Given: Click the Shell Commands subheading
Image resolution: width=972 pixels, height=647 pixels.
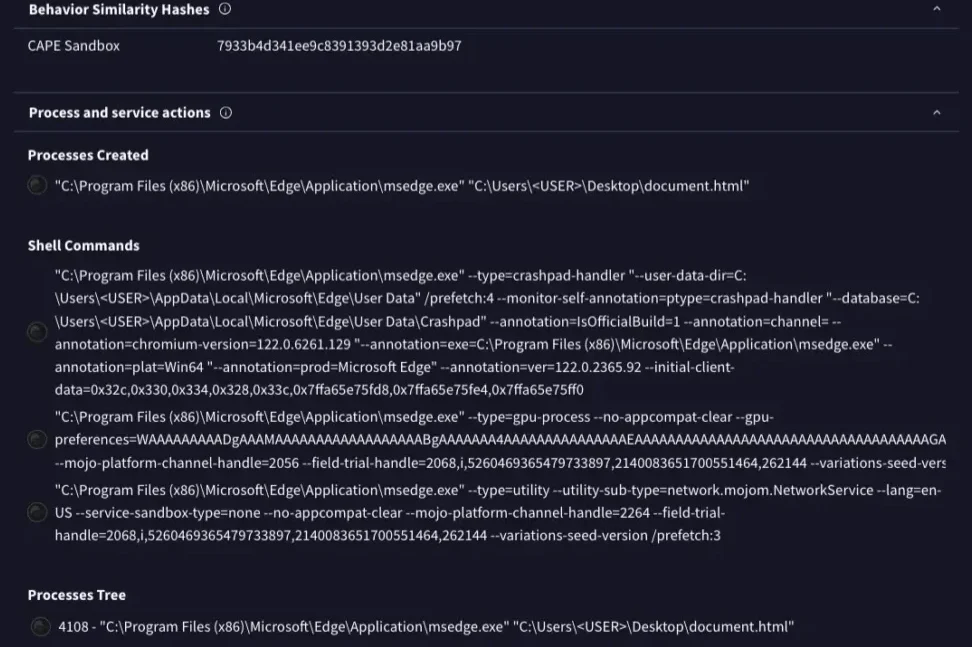Looking at the screenshot, I should pyautogui.click(x=84, y=246).
